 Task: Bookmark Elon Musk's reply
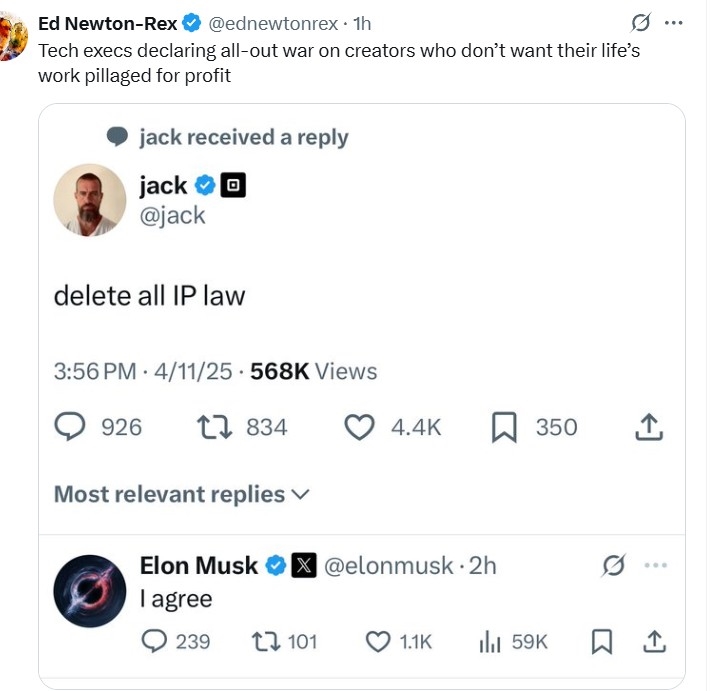pyautogui.click(x=602, y=641)
